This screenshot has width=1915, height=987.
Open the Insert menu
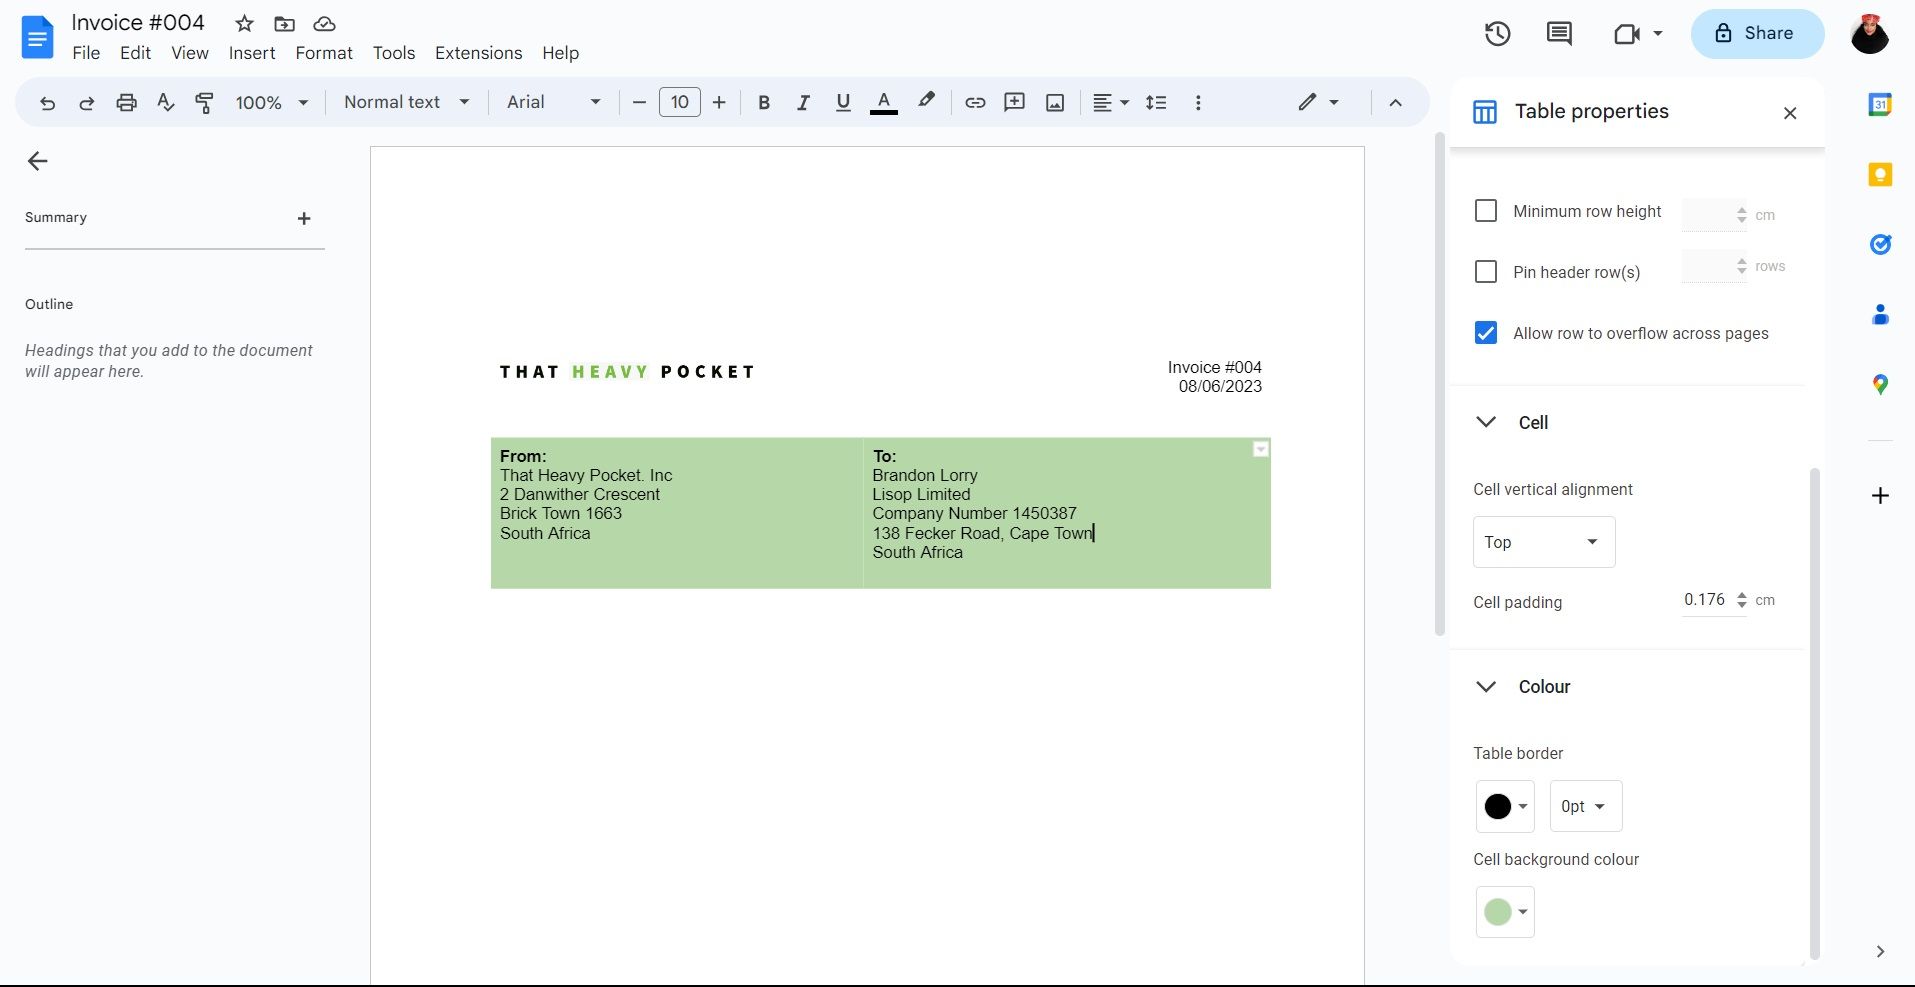click(252, 53)
